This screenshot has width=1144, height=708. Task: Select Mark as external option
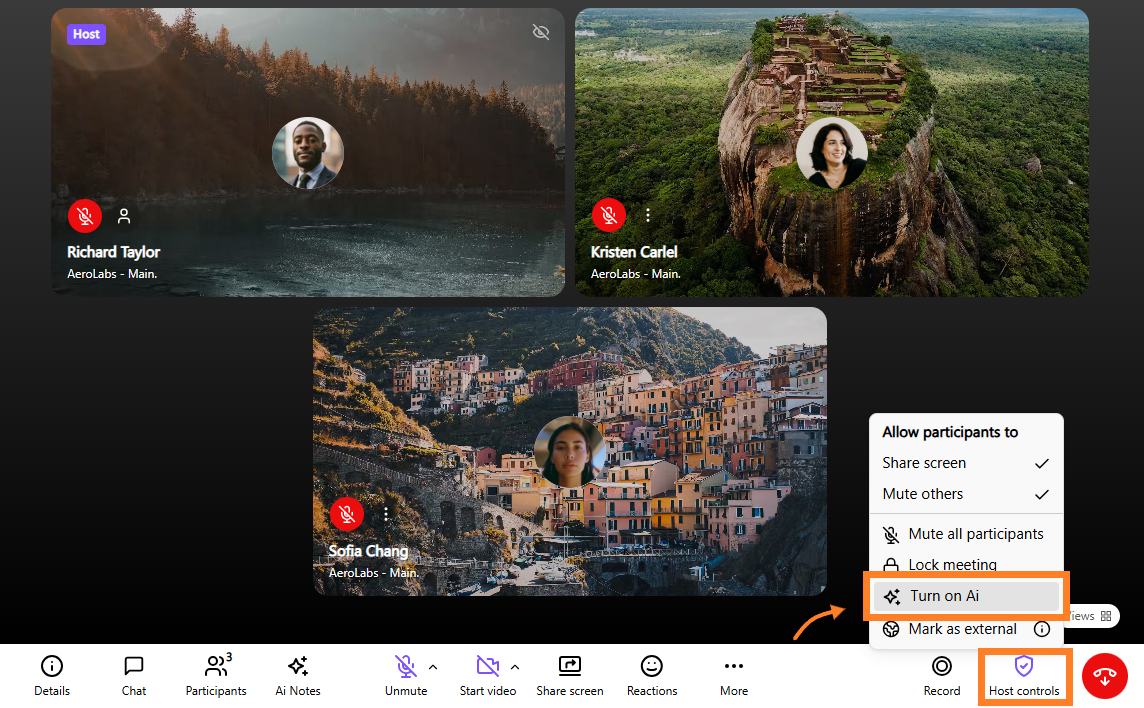(x=950, y=629)
